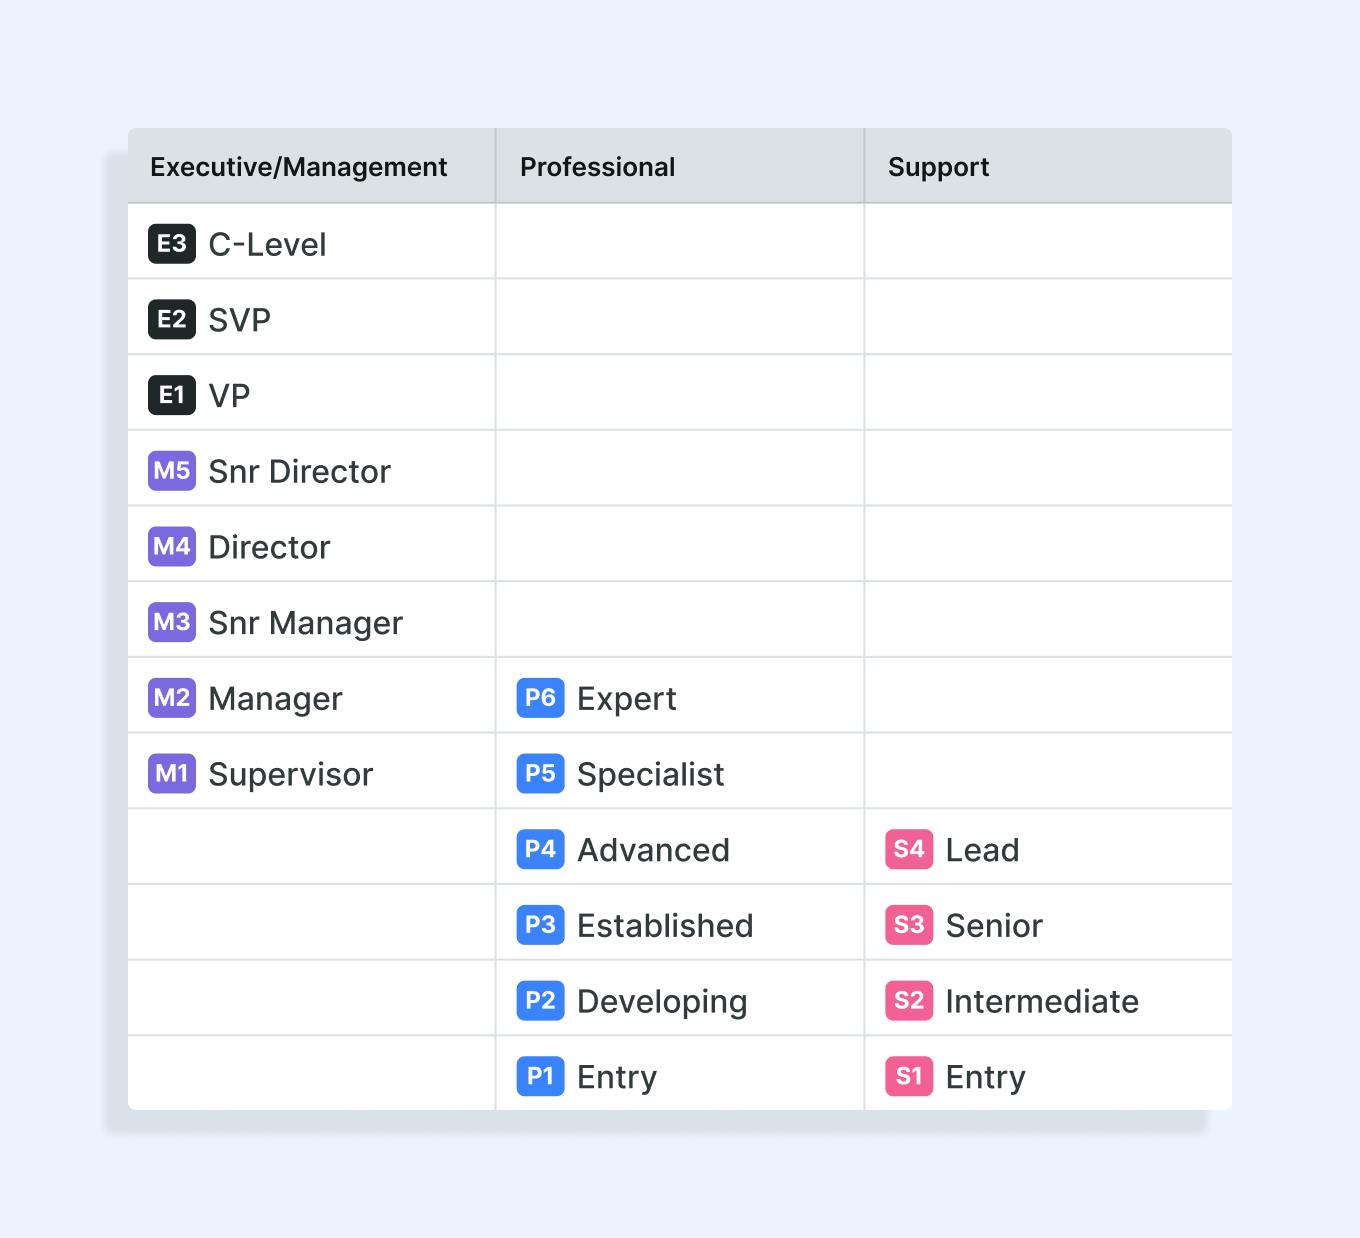Select the S3 Senior badge
This screenshot has width=1360, height=1238.
909,925
